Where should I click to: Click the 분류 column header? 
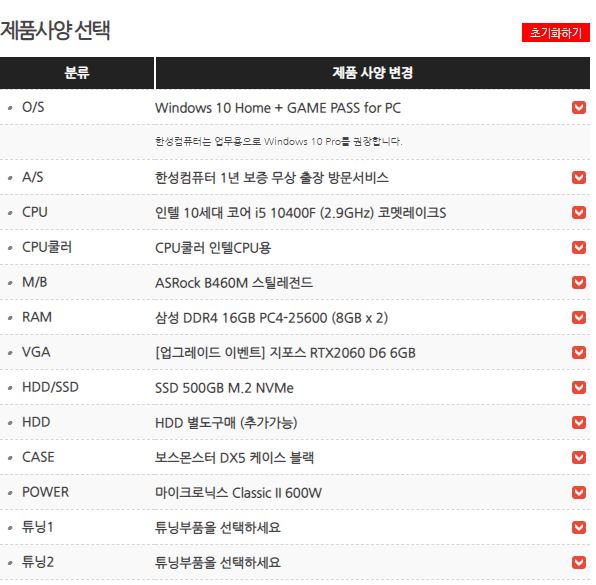pos(77,73)
